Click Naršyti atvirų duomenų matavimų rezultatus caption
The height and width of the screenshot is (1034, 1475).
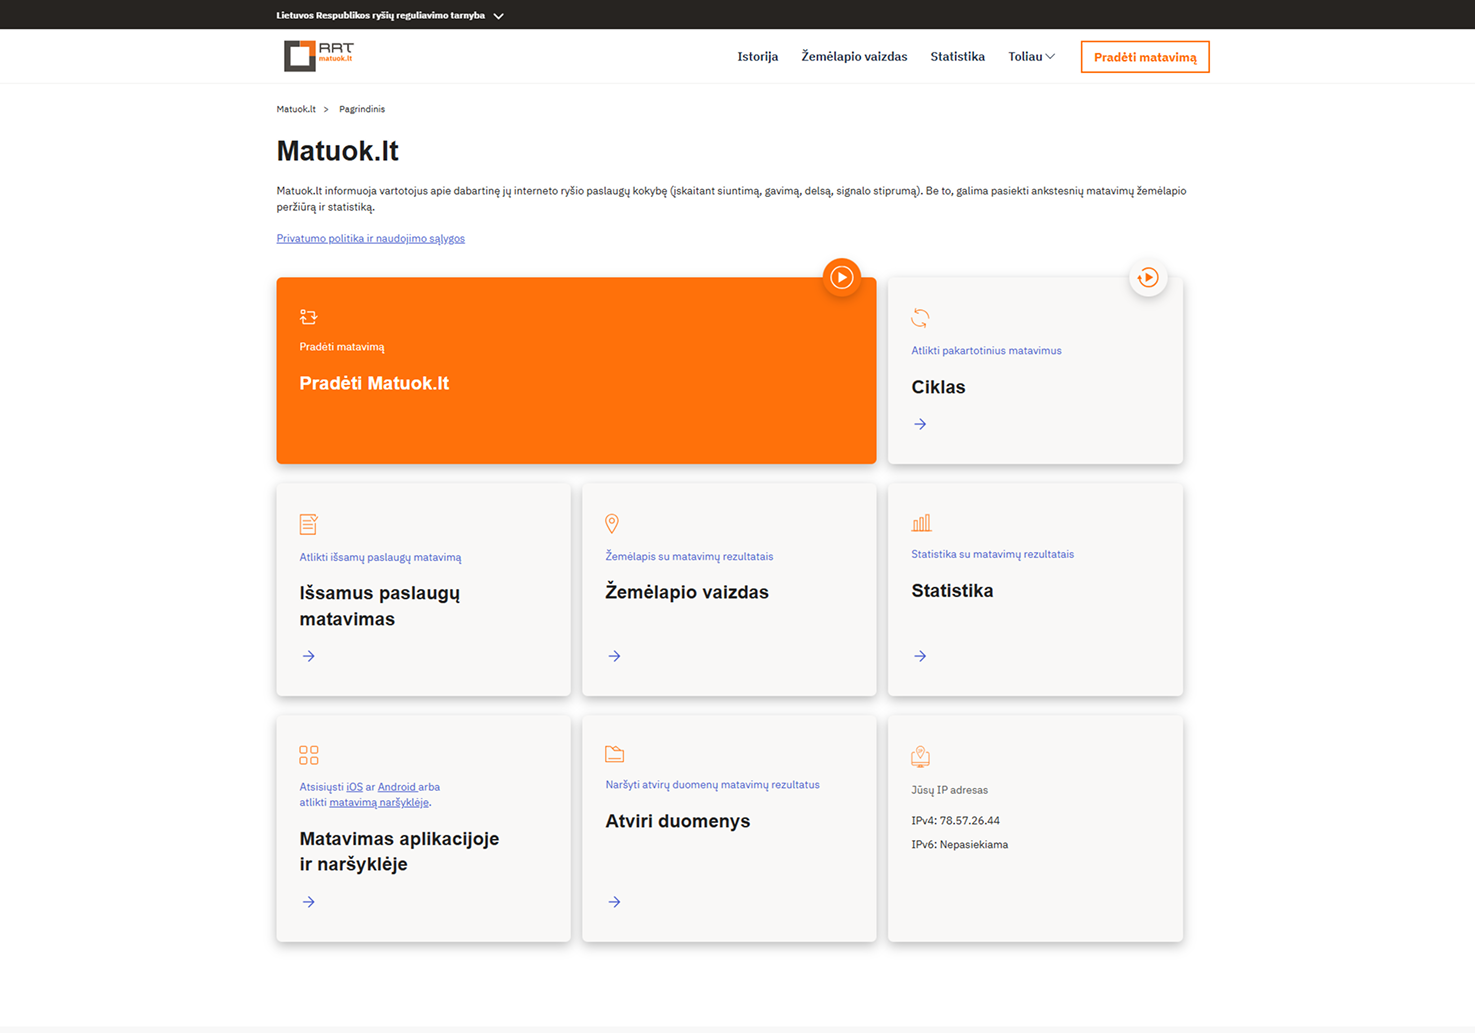[712, 785]
